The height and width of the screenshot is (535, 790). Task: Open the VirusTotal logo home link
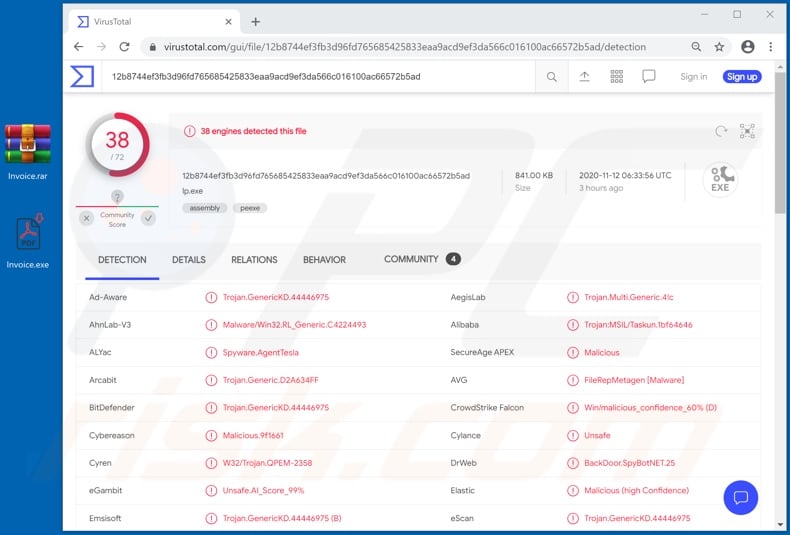pos(82,77)
